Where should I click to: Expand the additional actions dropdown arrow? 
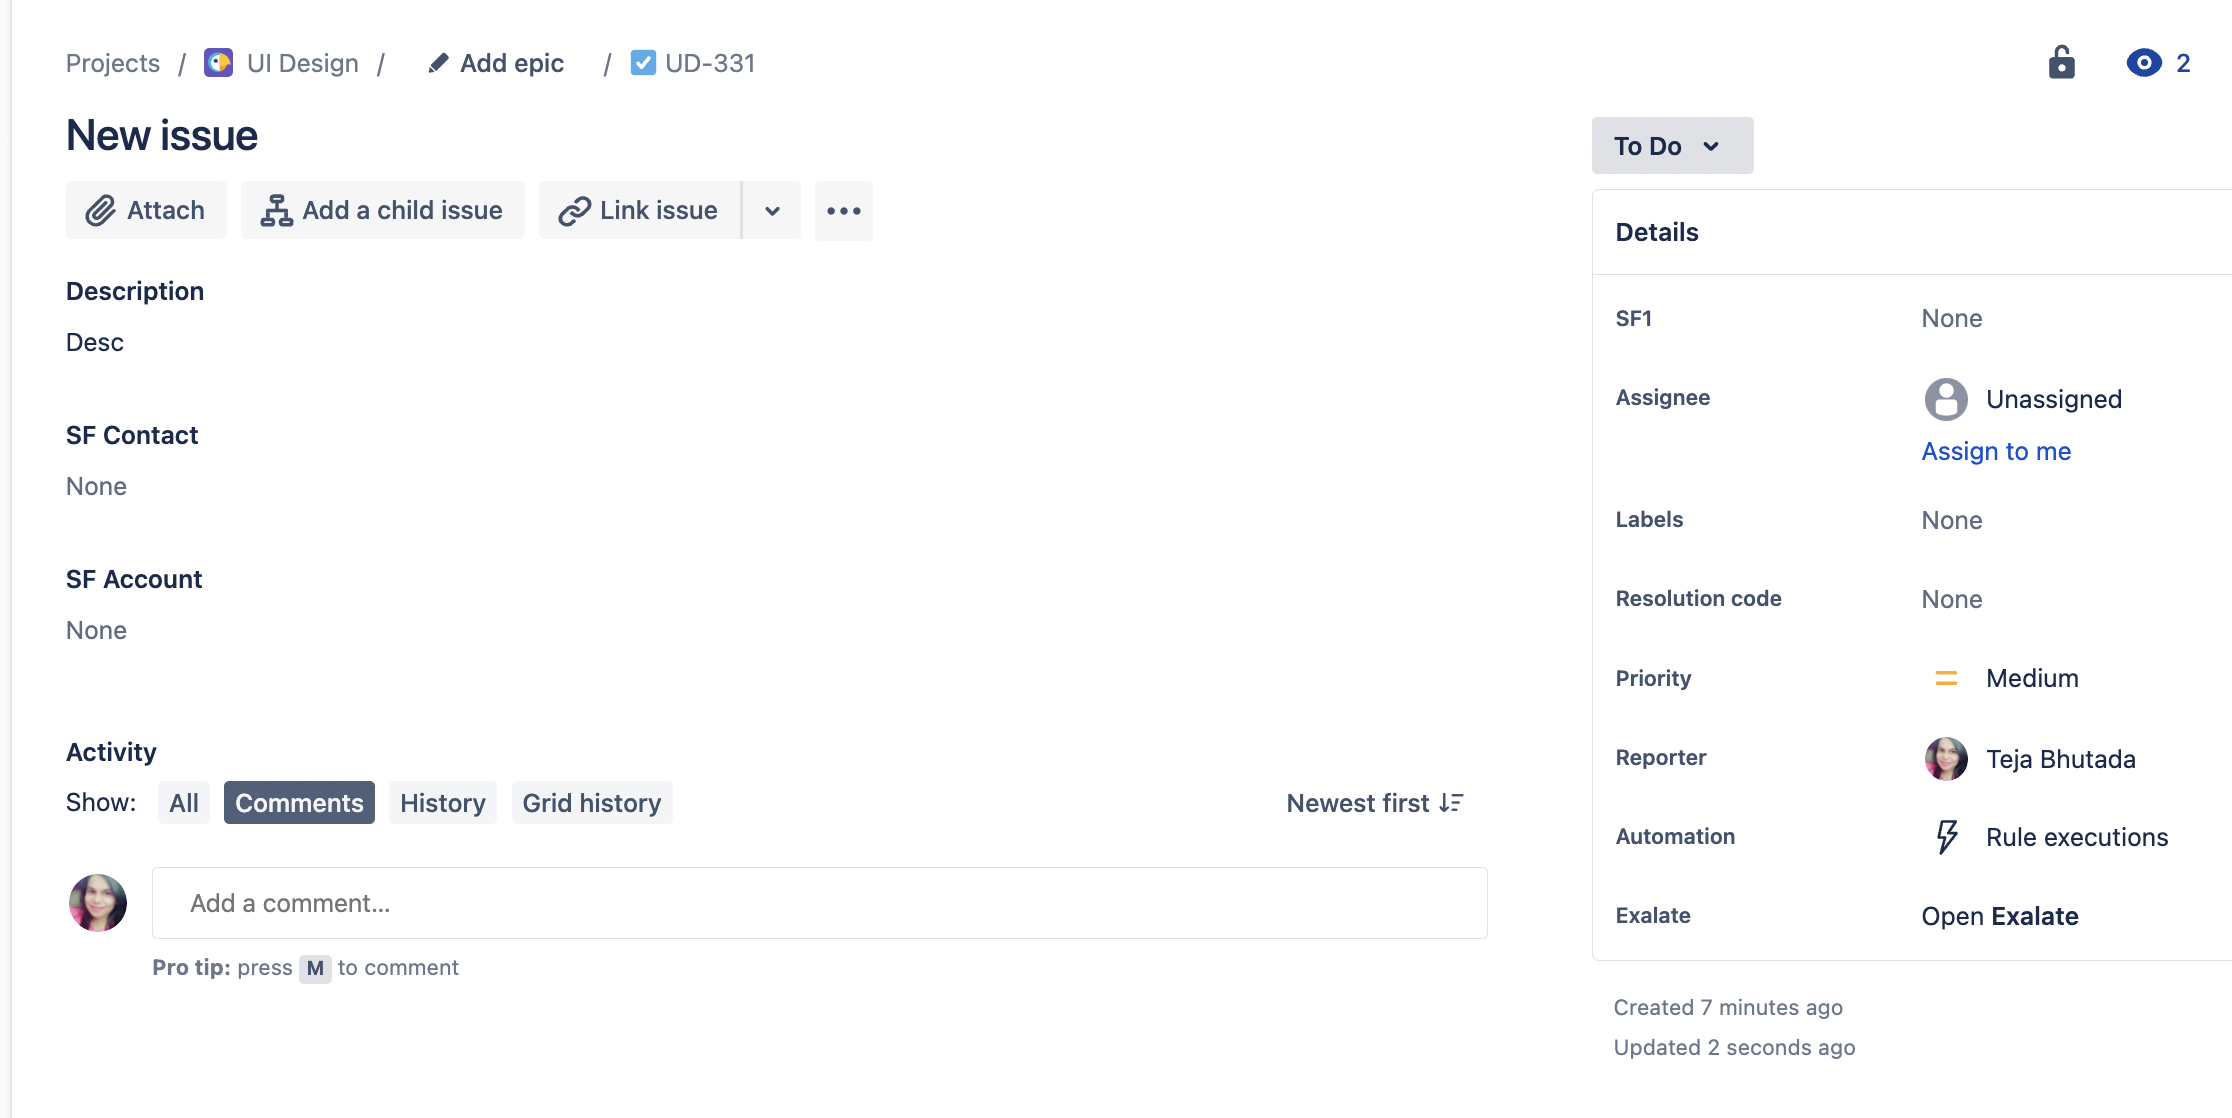click(771, 210)
